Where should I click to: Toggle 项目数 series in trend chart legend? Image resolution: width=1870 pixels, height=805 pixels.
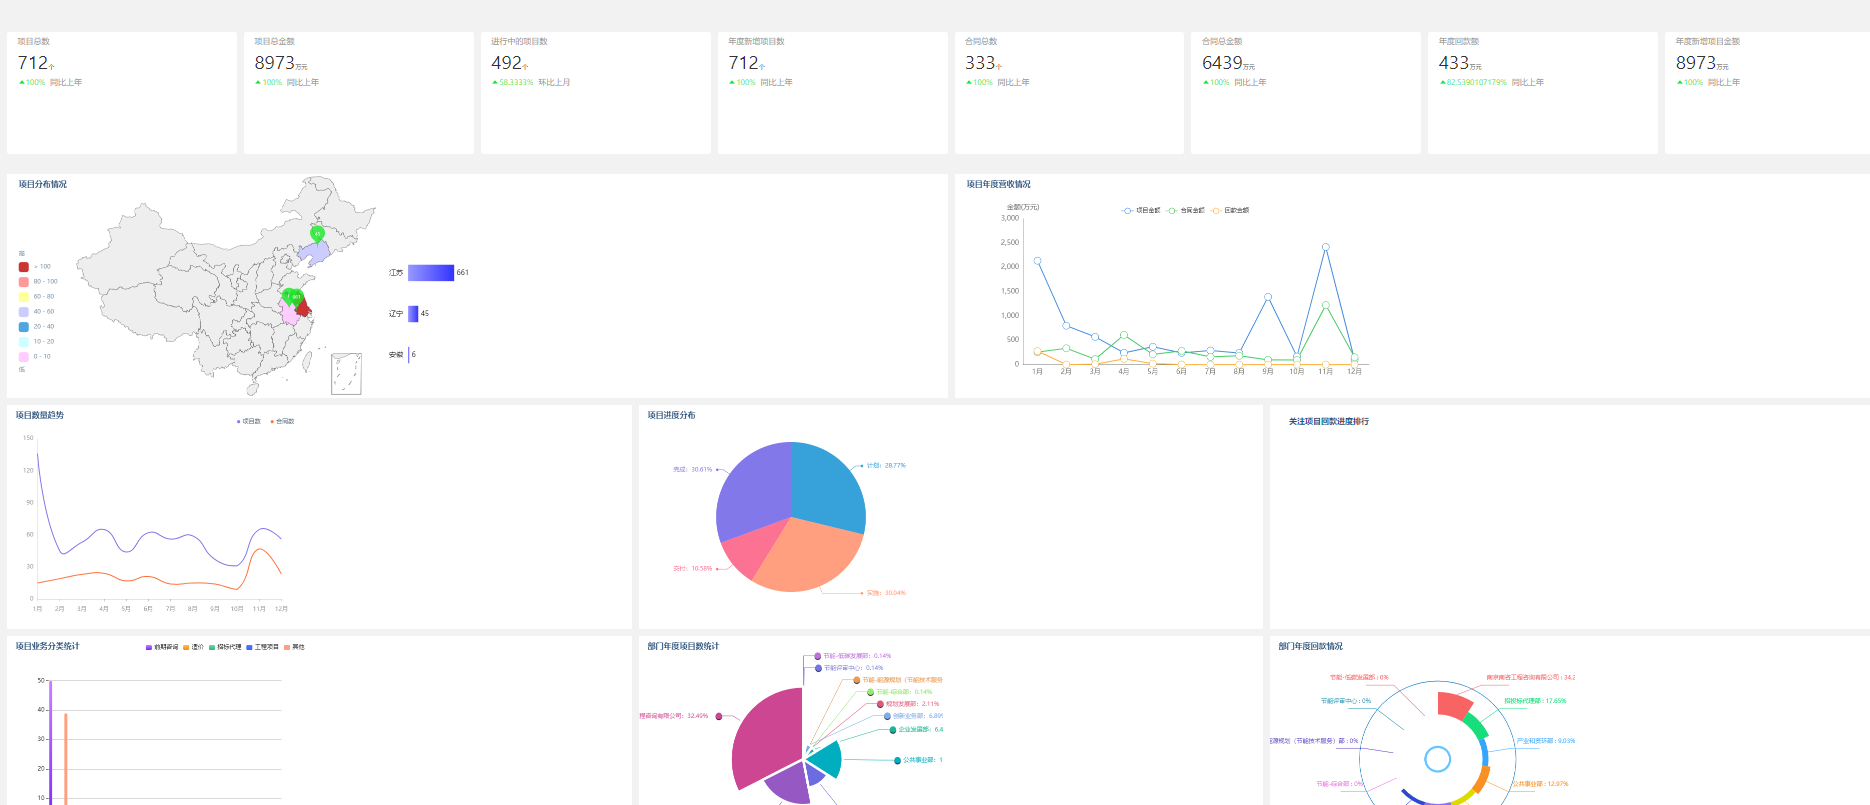click(248, 421)
